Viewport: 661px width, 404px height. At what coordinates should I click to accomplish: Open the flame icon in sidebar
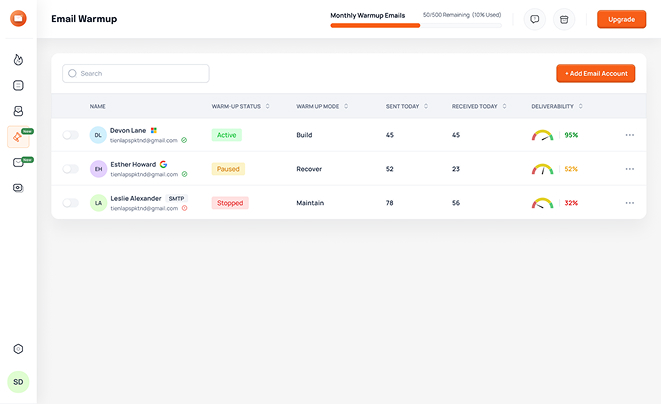[18, 60]
